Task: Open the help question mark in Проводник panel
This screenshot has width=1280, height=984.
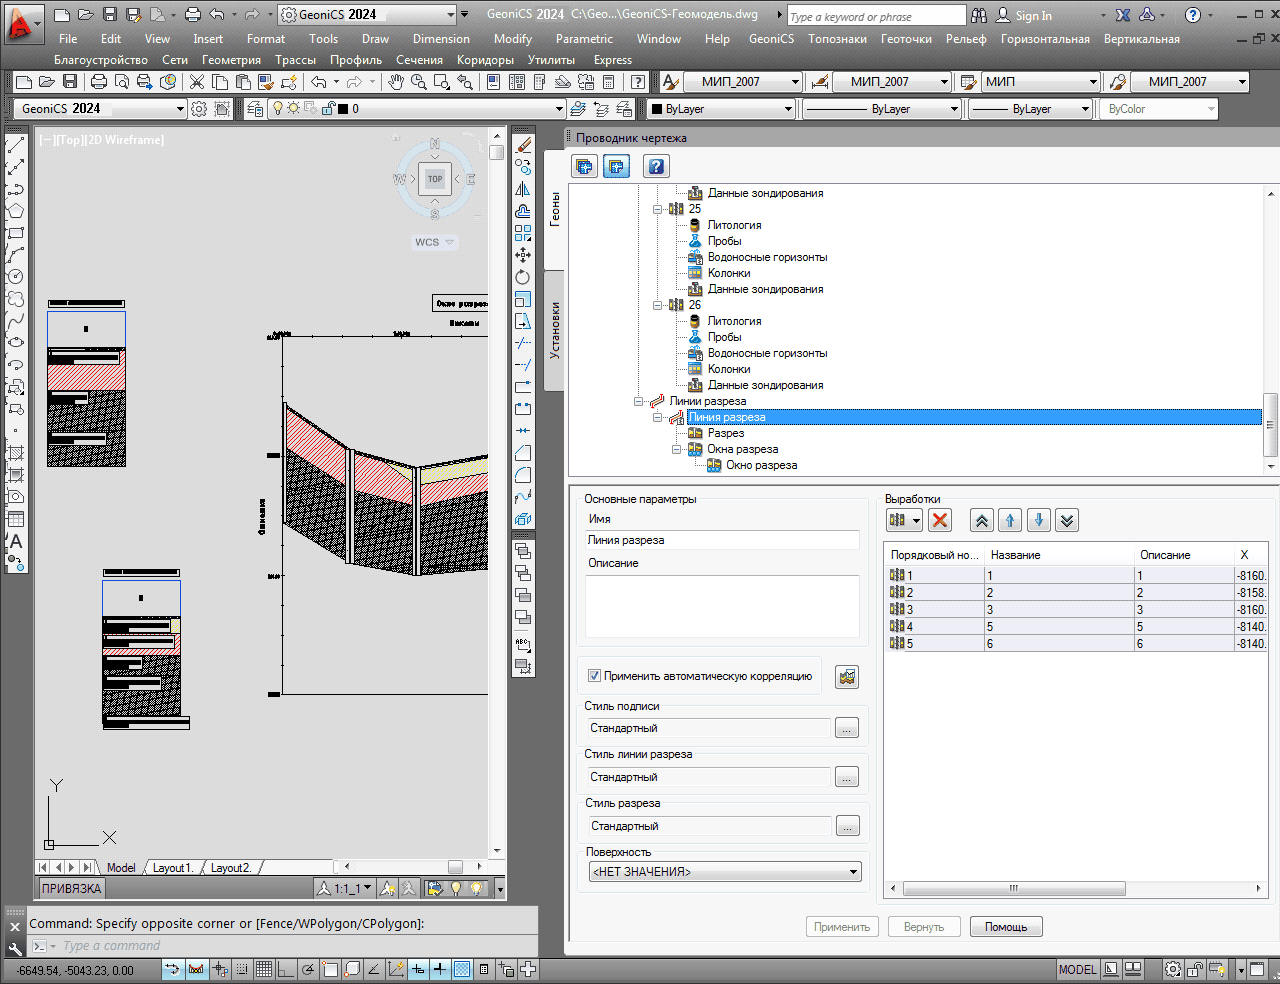Action: pos(656,167)
